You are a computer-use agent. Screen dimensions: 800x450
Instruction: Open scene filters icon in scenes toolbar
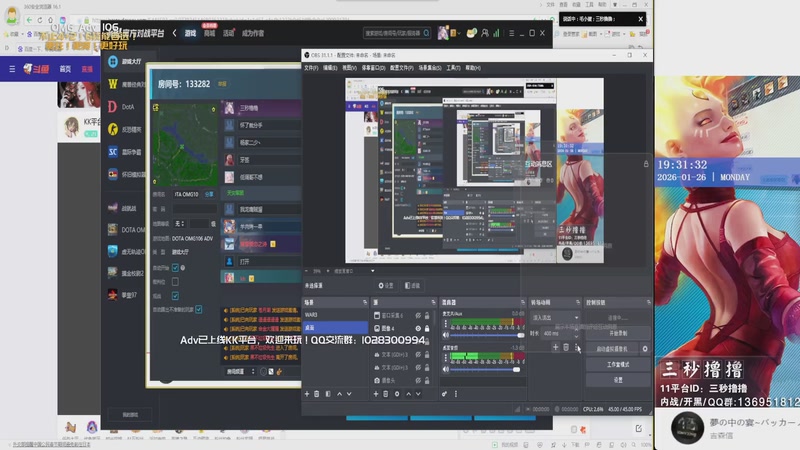(328, 394)
